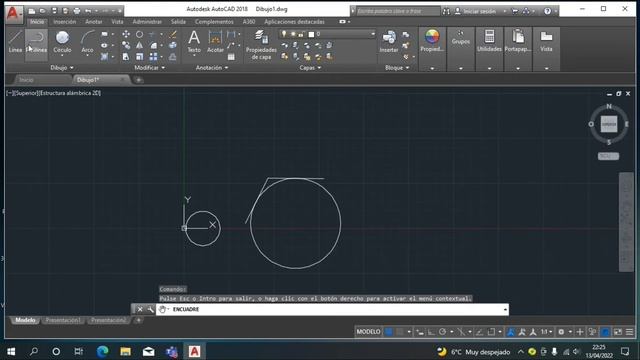
Task: Toggle annotation objects visibility
Action: tap(511, 332)
